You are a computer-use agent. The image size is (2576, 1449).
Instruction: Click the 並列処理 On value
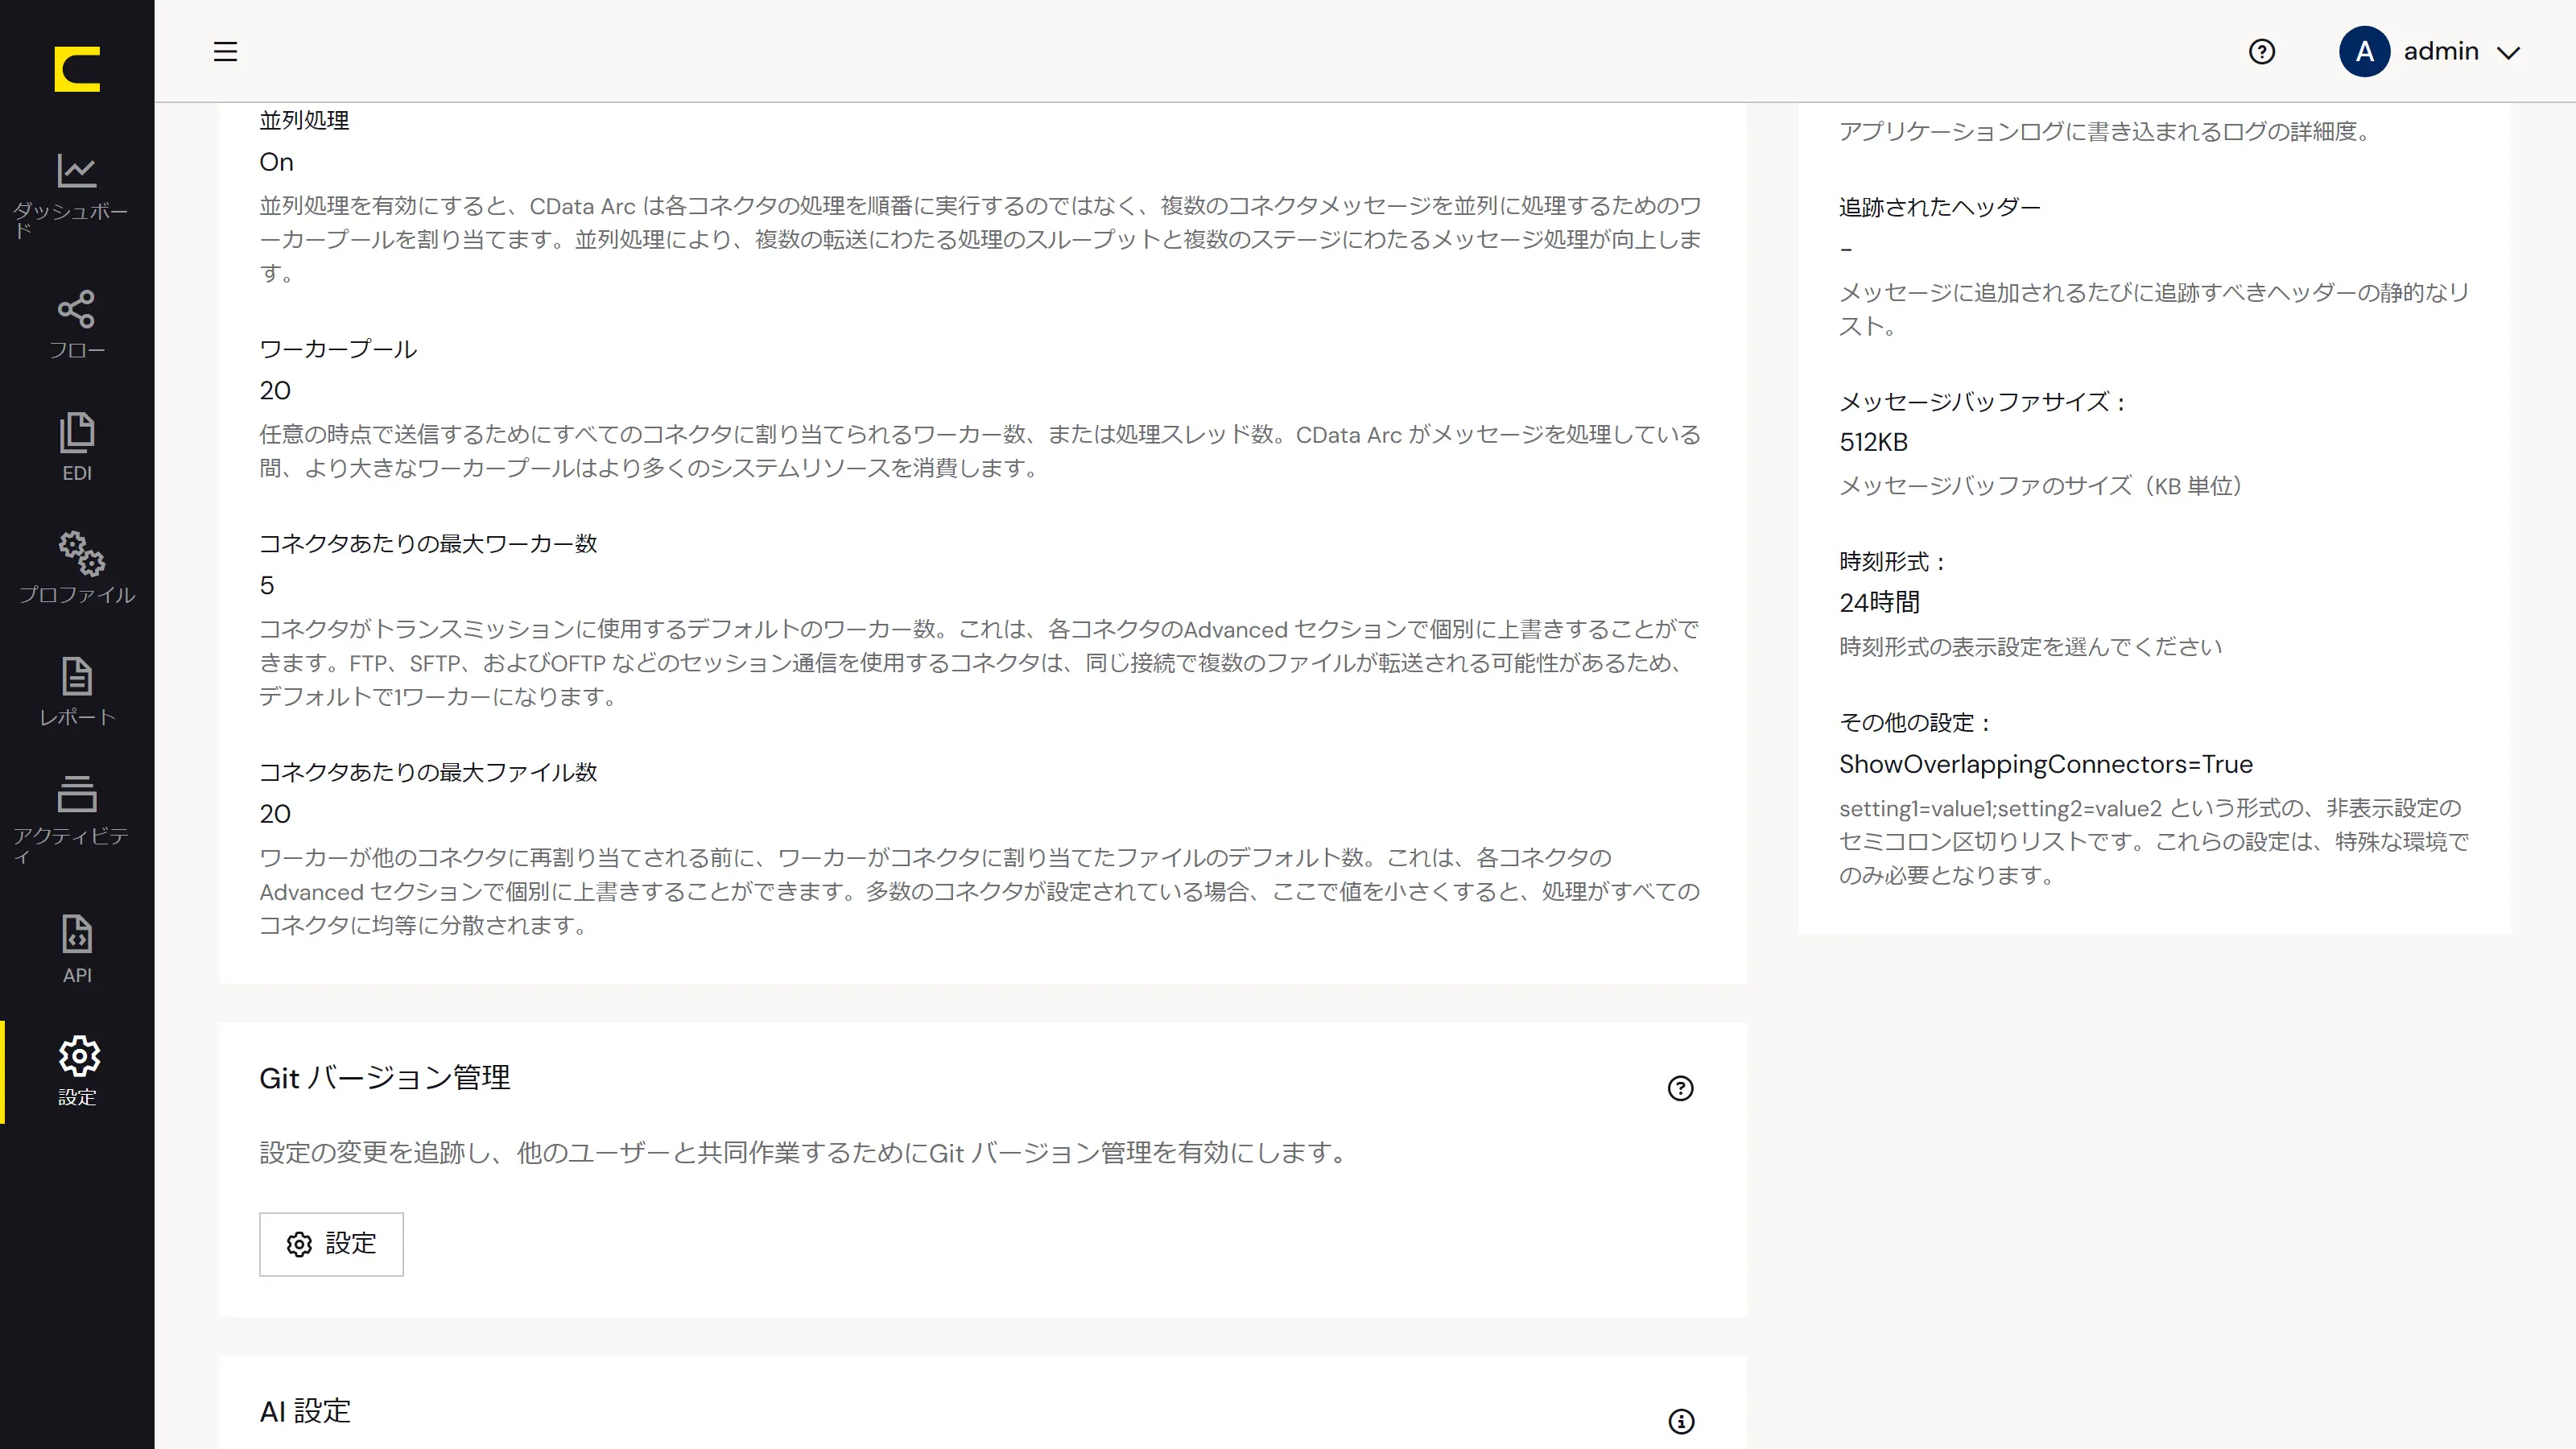click(x=276, y=162)
